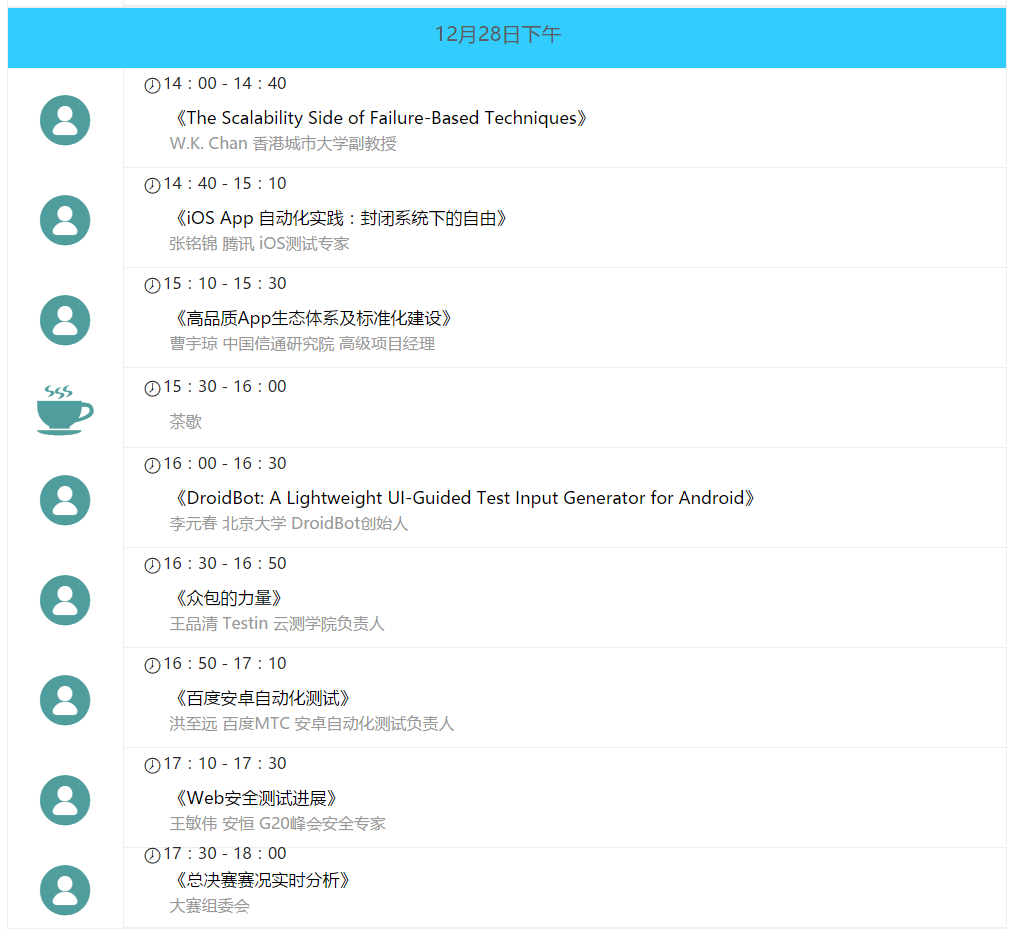The image size is (1026, 937).
Task: Click speaker line 'W.K. Chan 香港城市大学副教授'
Action: [283, 144]
